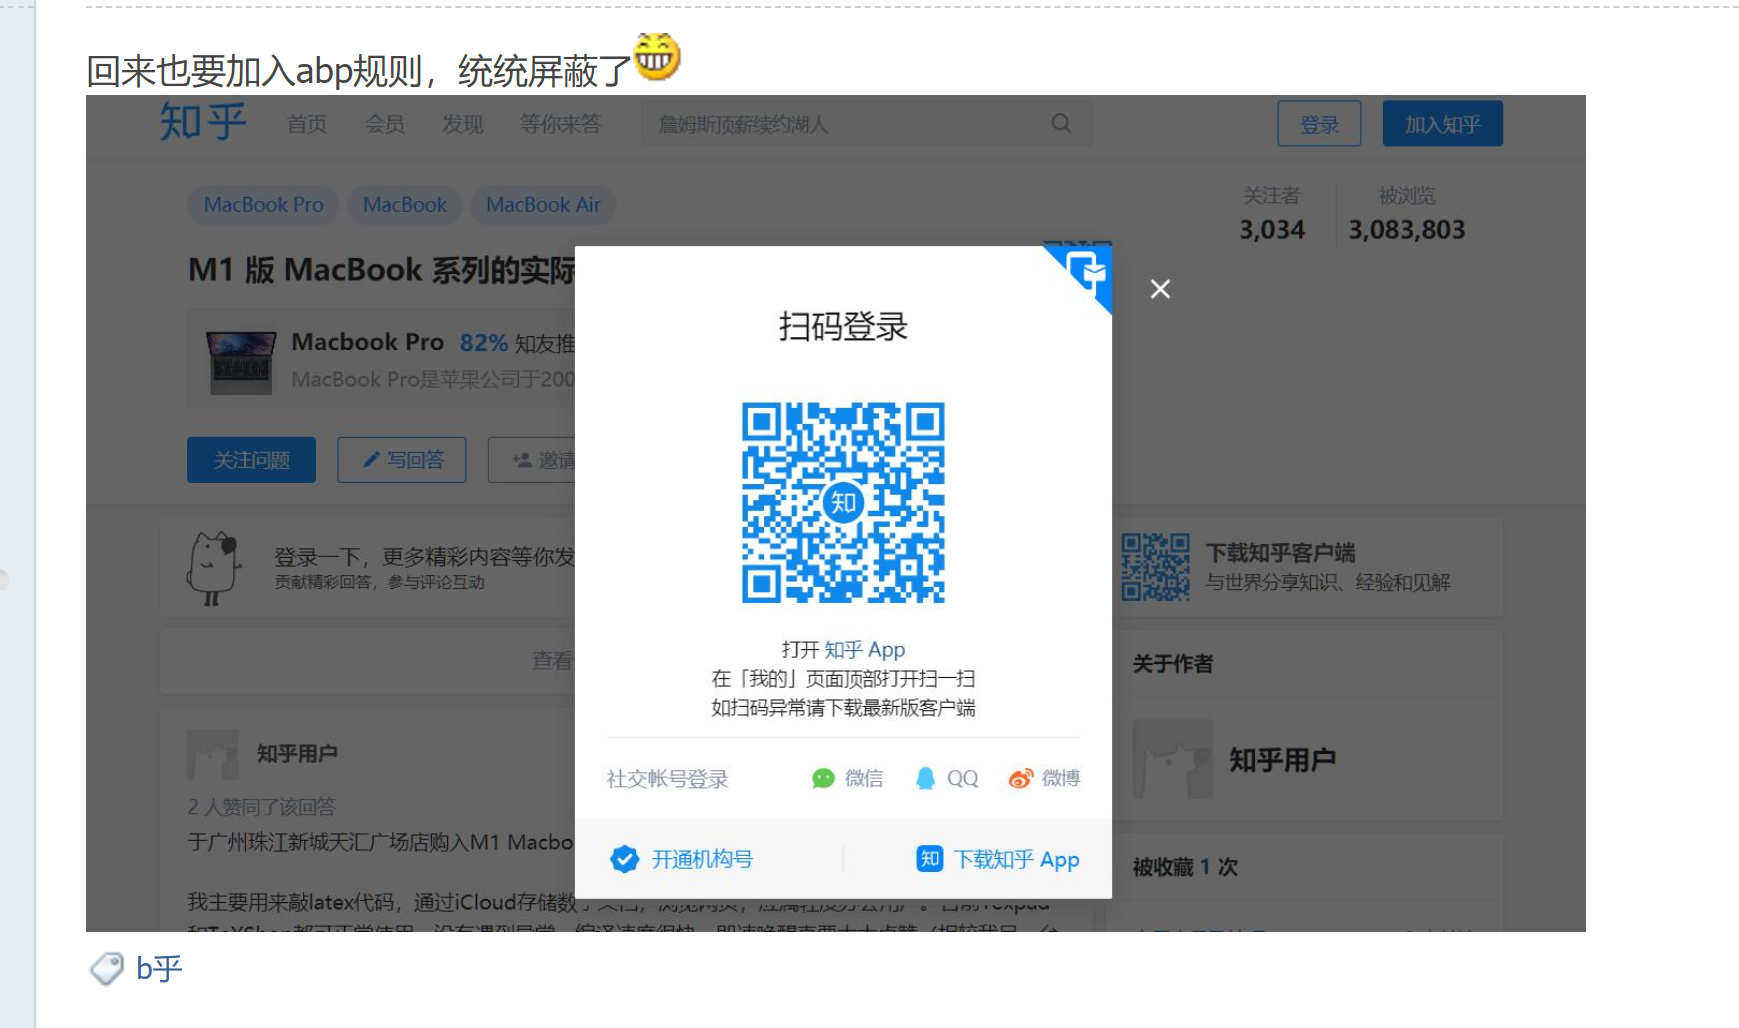Click the answer author's avatar left column
Viewport: 1739px width, 1028px height.
pos(213,754)
